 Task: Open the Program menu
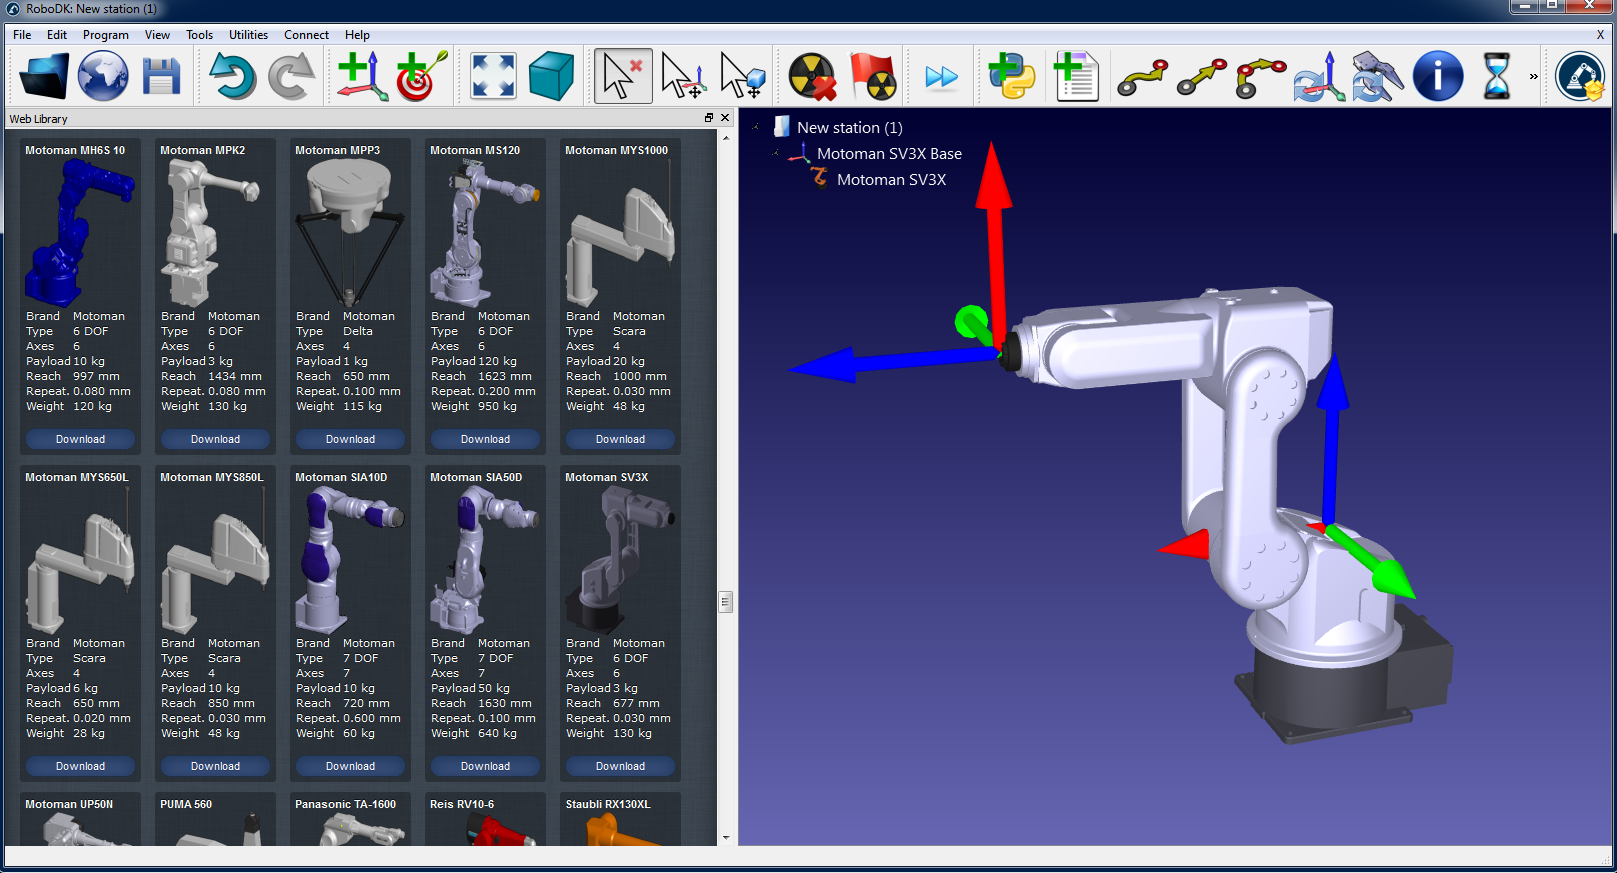(x=105, y=35)
